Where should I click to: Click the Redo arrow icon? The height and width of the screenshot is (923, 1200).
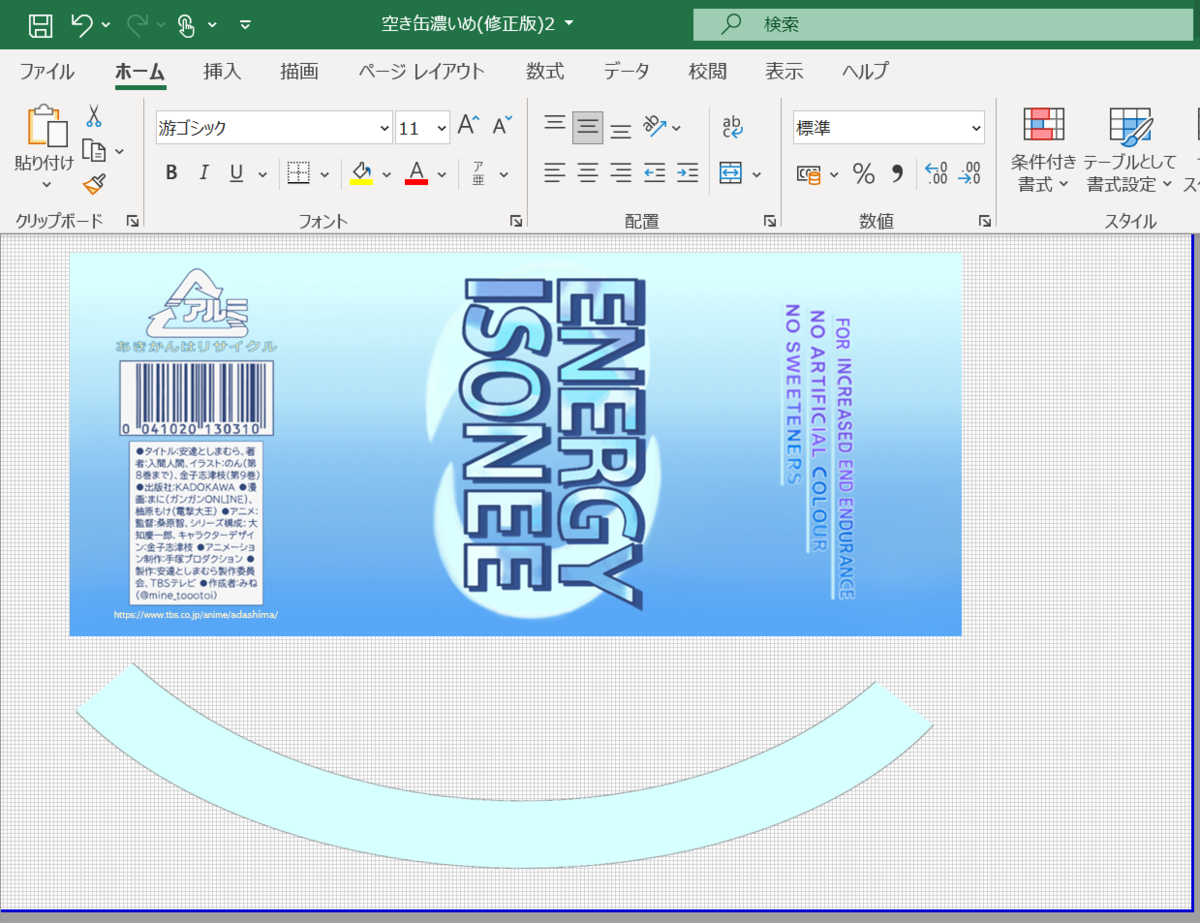coord(137,24)
